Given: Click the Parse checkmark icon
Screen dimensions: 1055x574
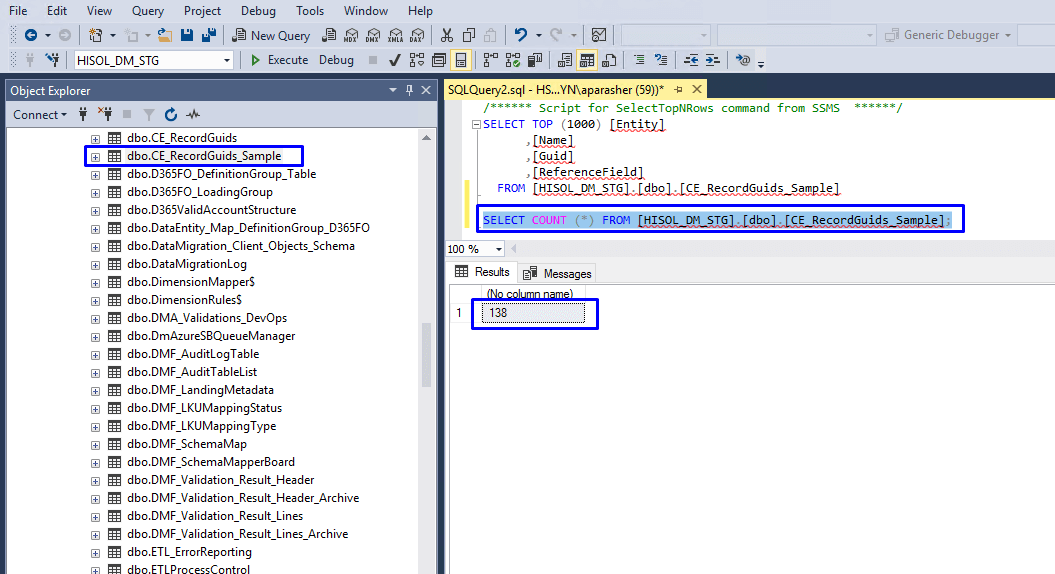Looking at the screenshot, I should 395,60.
